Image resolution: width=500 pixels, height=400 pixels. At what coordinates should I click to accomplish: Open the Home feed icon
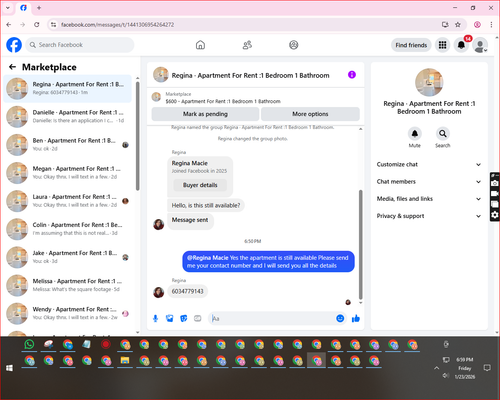click(200, 45)
